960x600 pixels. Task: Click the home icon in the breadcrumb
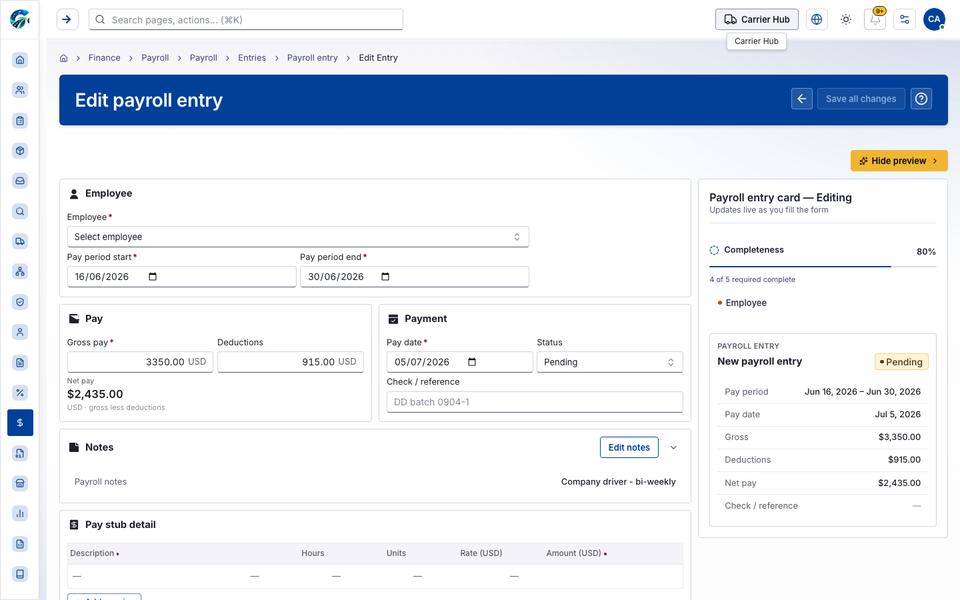[63, 58]
